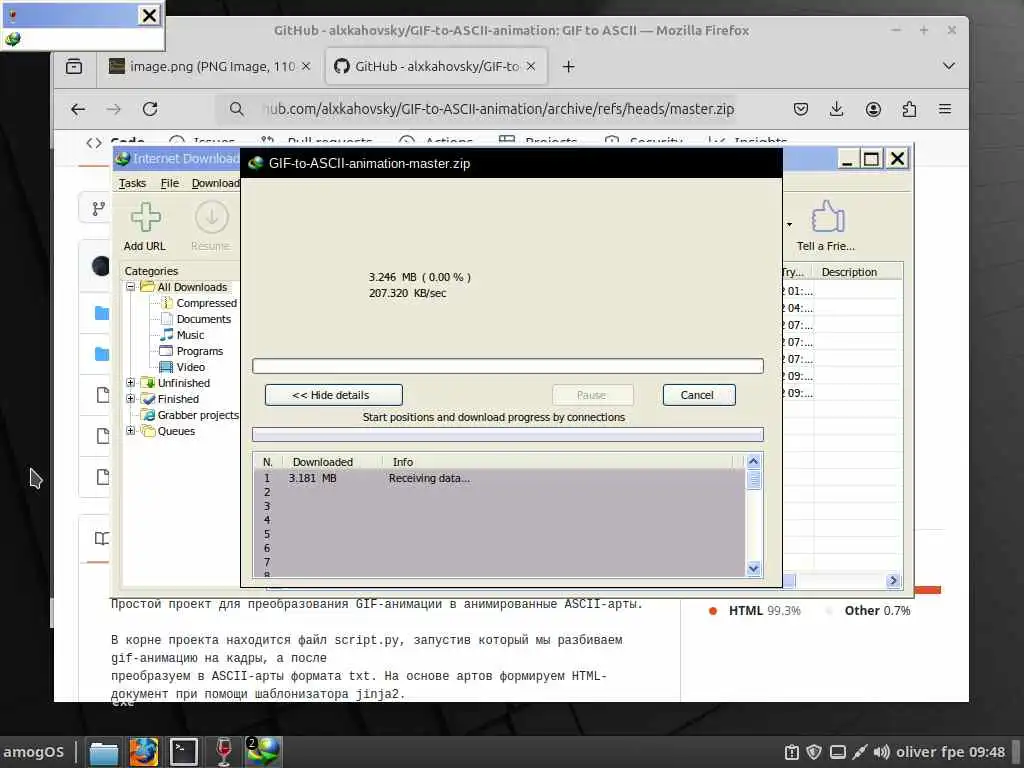The height and width of the screenshot is (768, 1024).
Task: Click the Pause button
Action: pos(592,395)
